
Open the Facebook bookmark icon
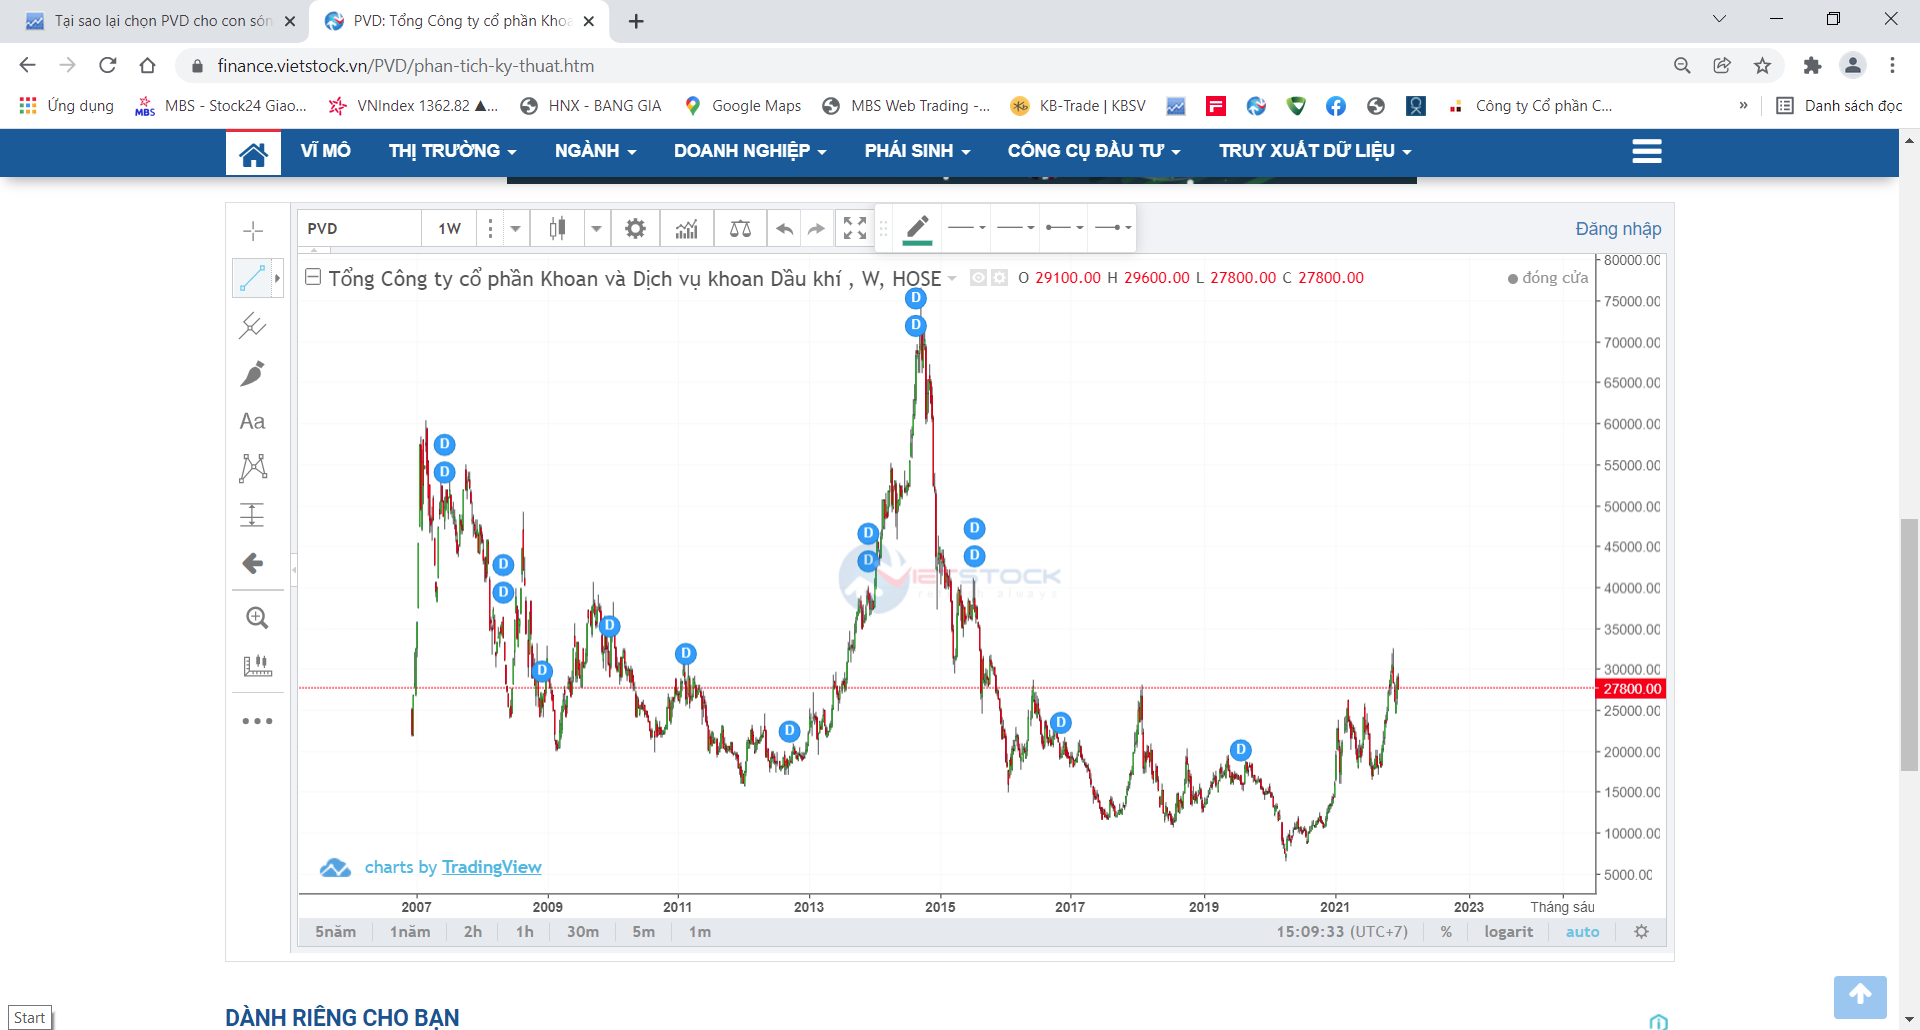[x=1336, y=106]
